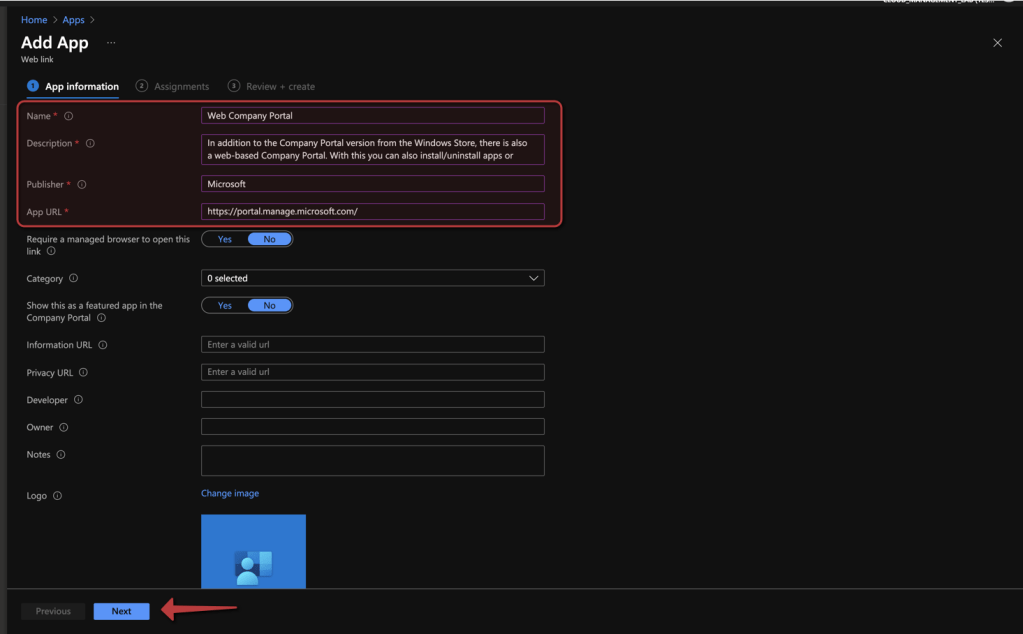Click the info icon next to Category
Screen dimensions: 1023x634
pos(73,279)
